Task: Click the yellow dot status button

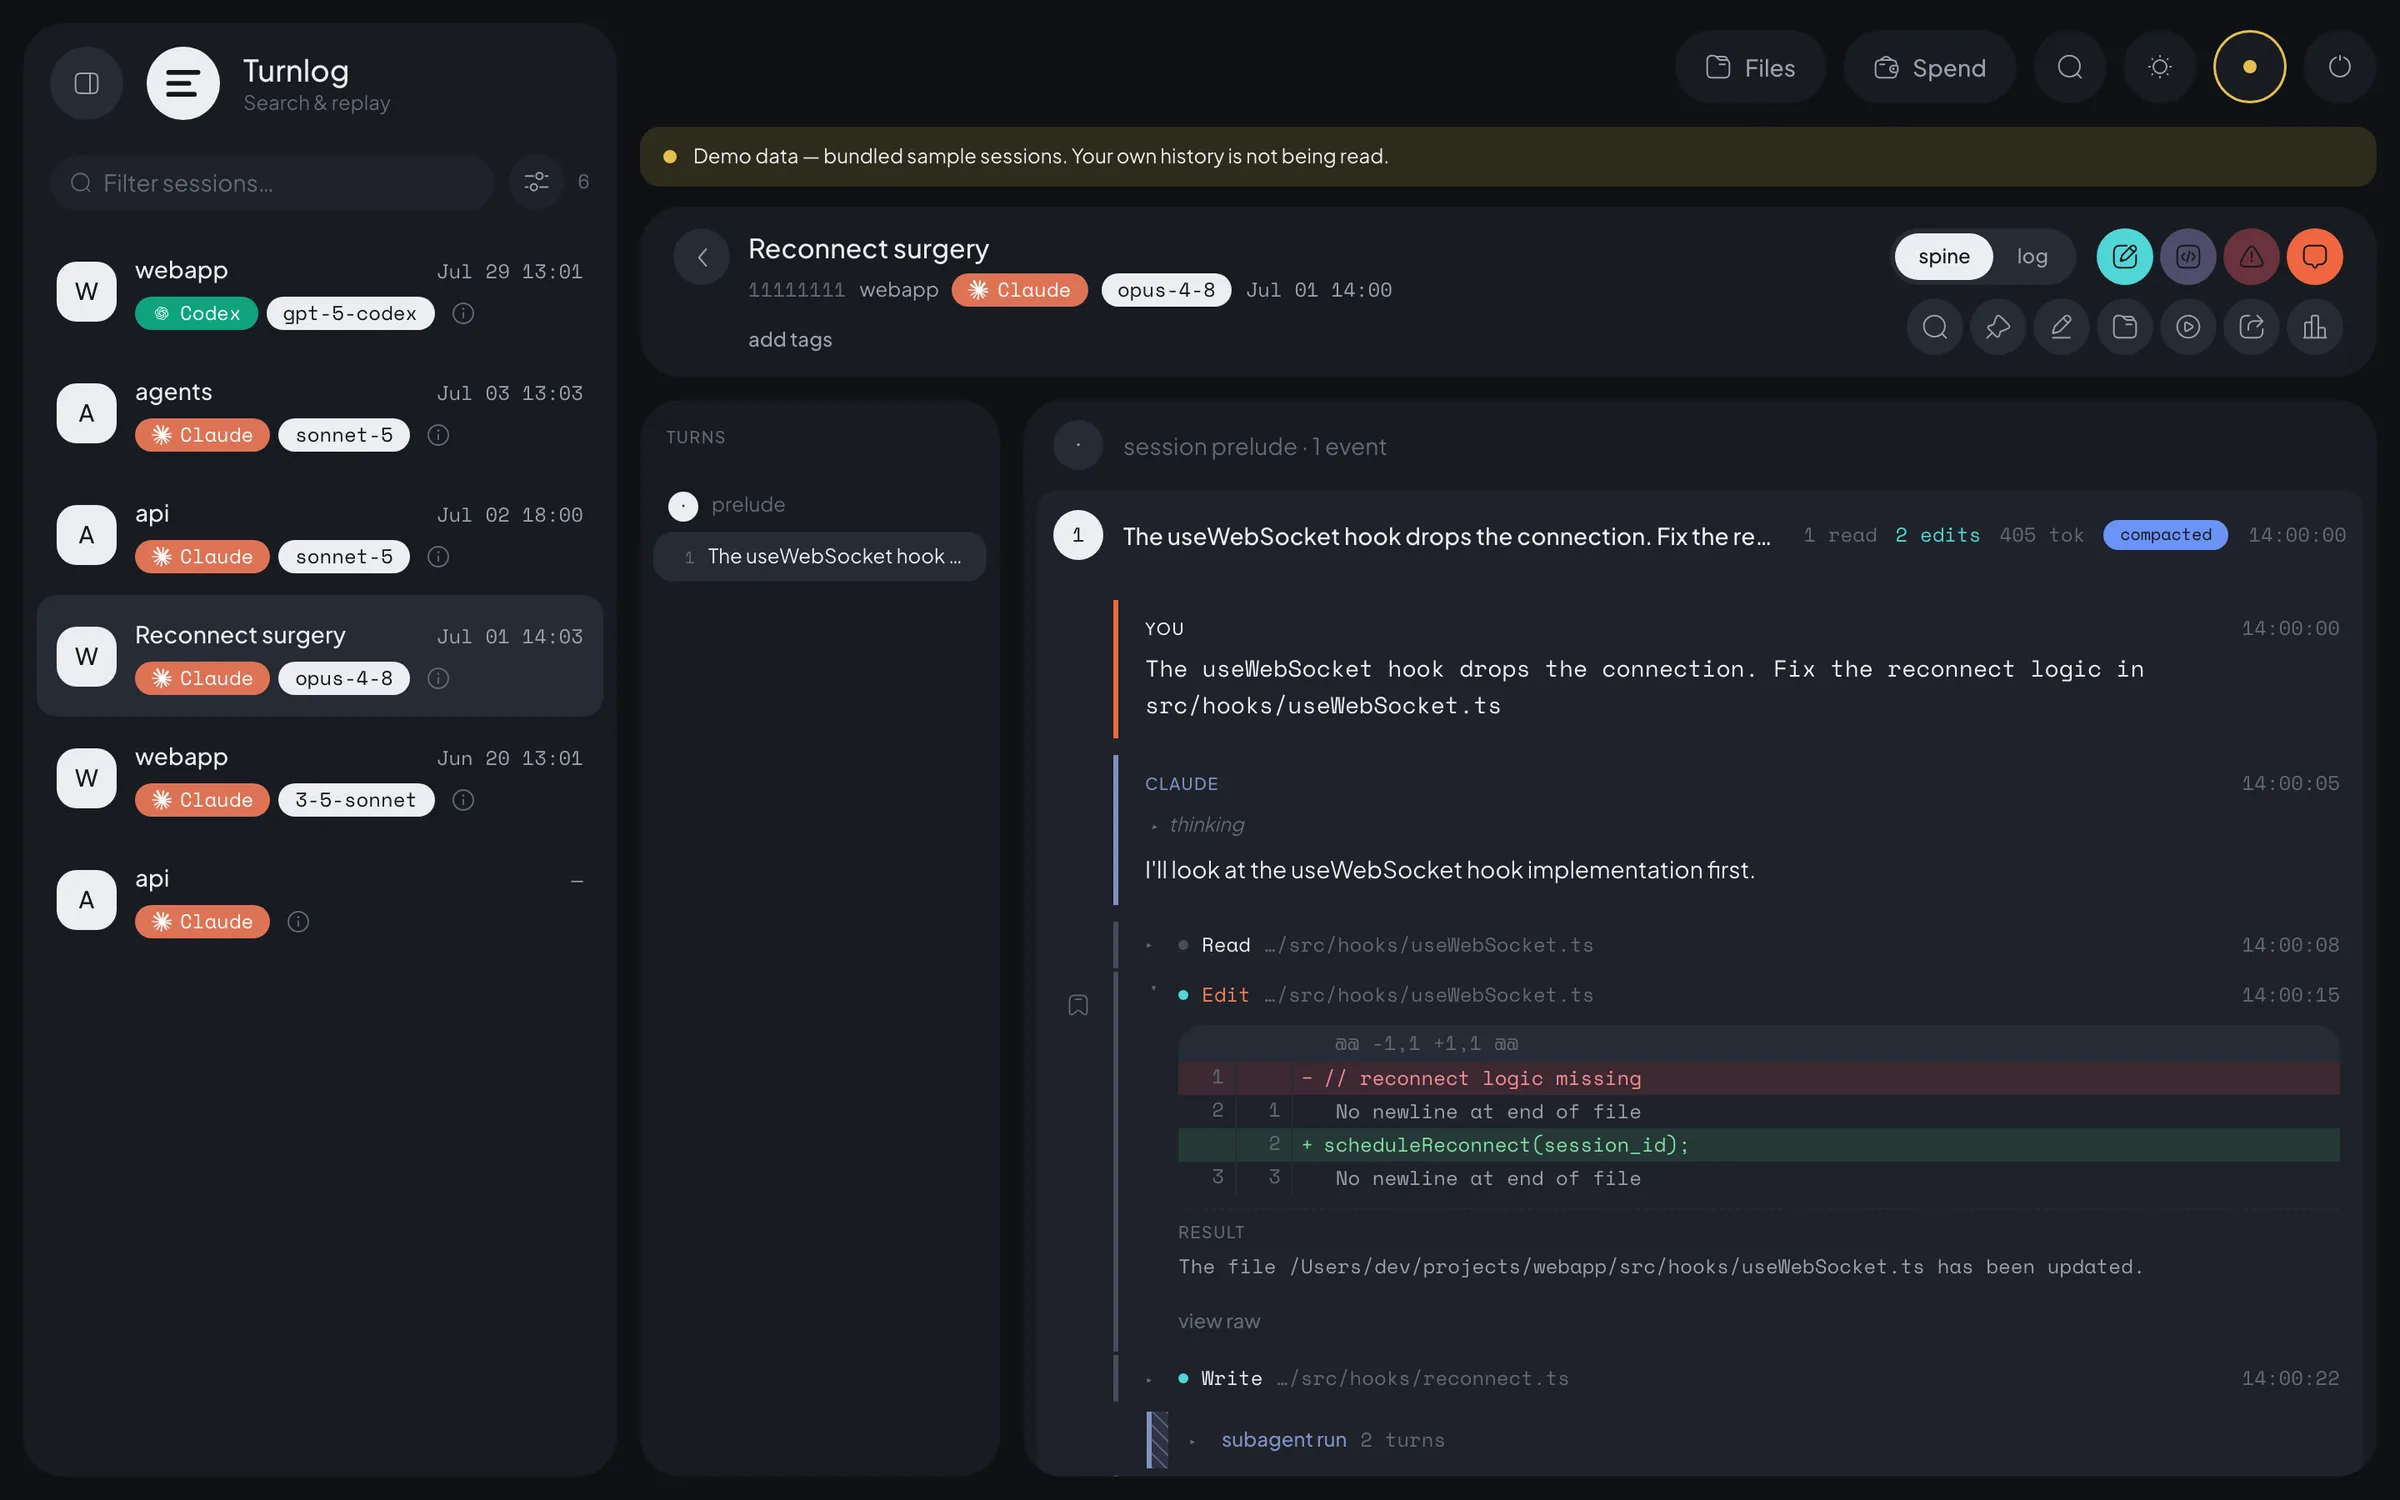Action: tap(2249, 67)
